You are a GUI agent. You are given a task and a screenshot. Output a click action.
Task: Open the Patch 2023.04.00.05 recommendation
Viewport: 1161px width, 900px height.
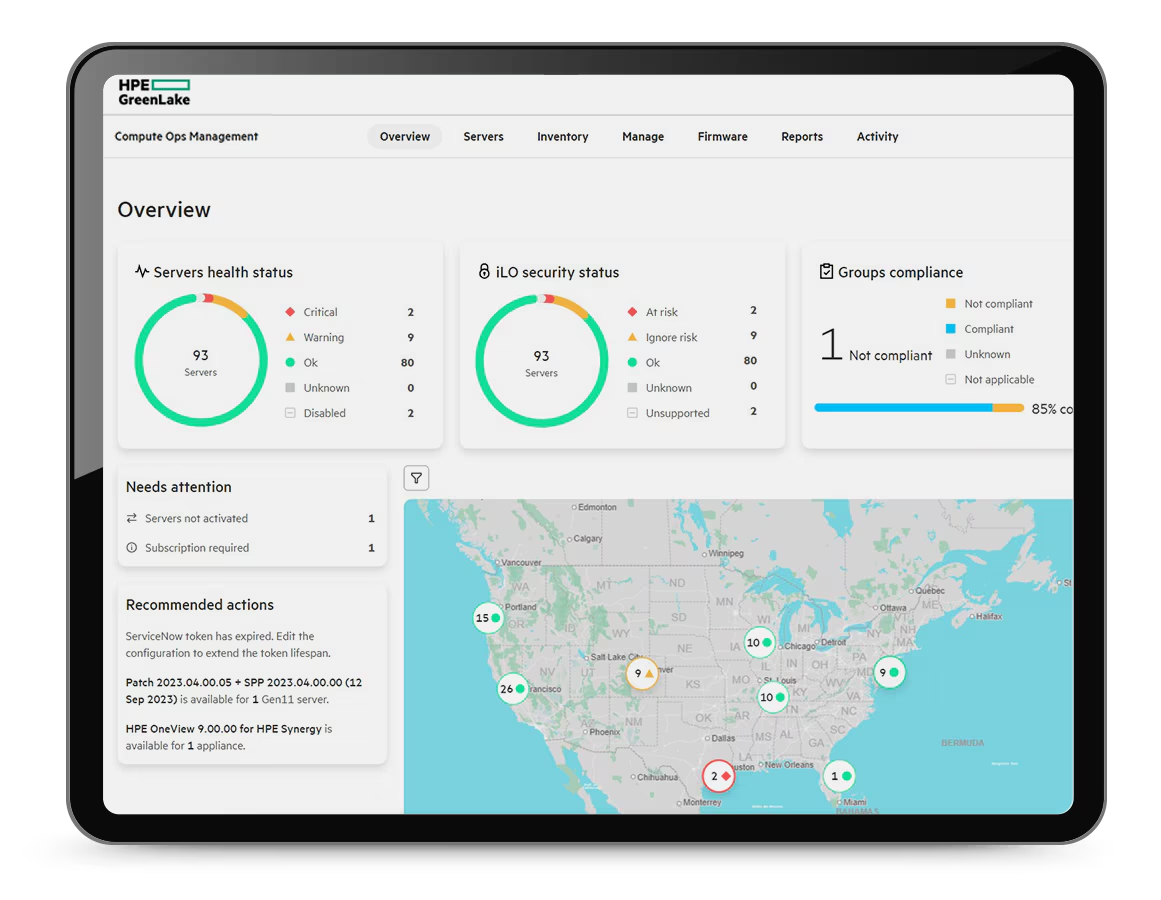[244, 691]
